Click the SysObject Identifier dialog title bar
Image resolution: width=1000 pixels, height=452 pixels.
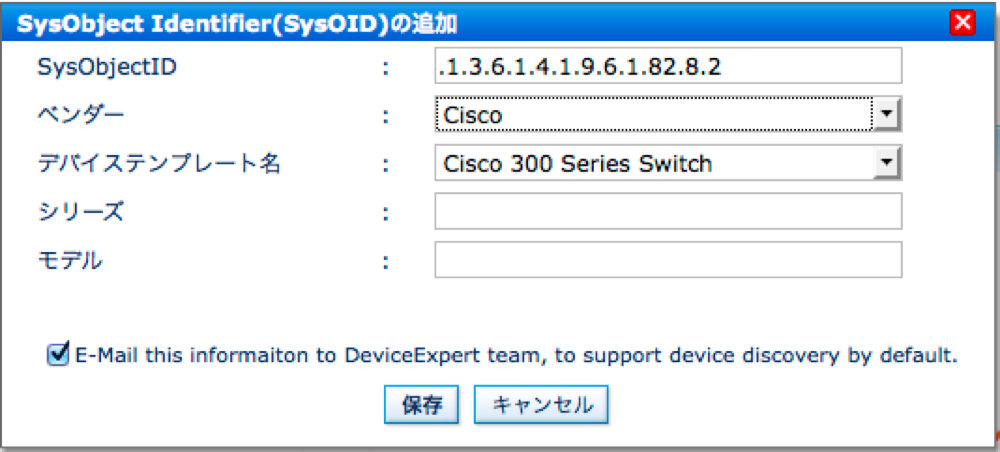(500, 22)
